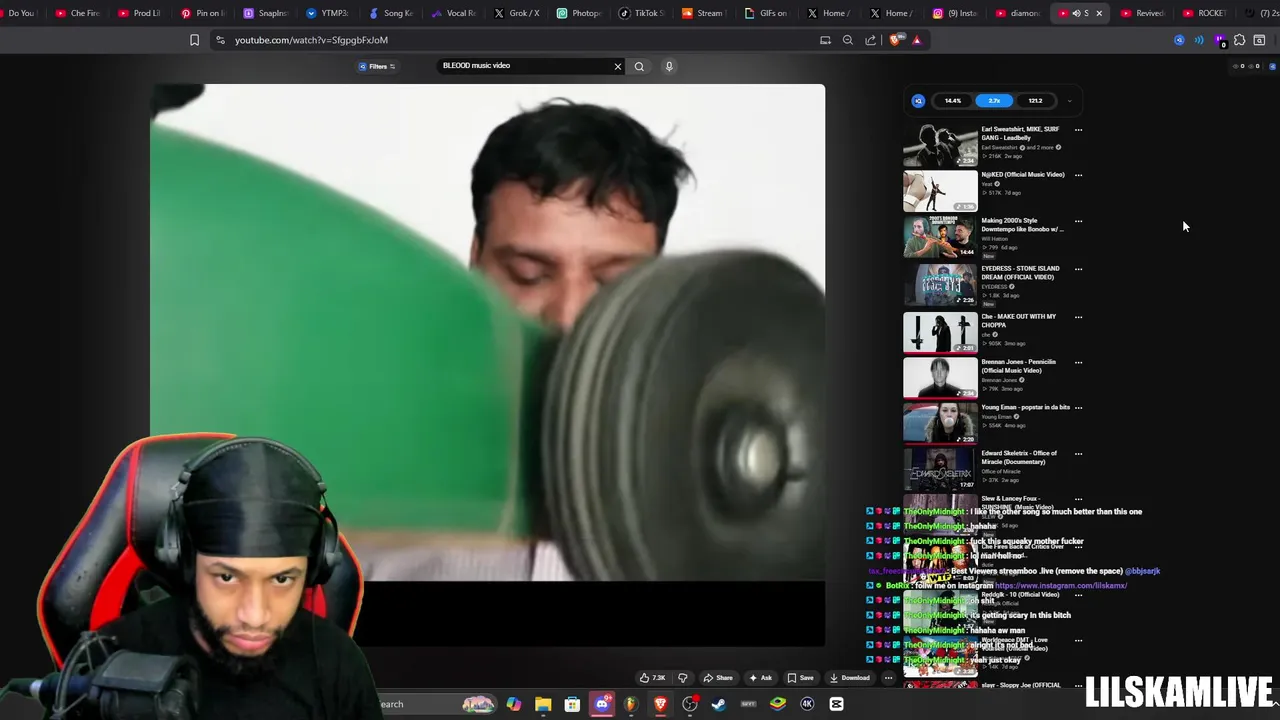Click the blue extension logo on stats bar
The width and height of the screenshot is (1280, 720).
click(x=918, y=101)
